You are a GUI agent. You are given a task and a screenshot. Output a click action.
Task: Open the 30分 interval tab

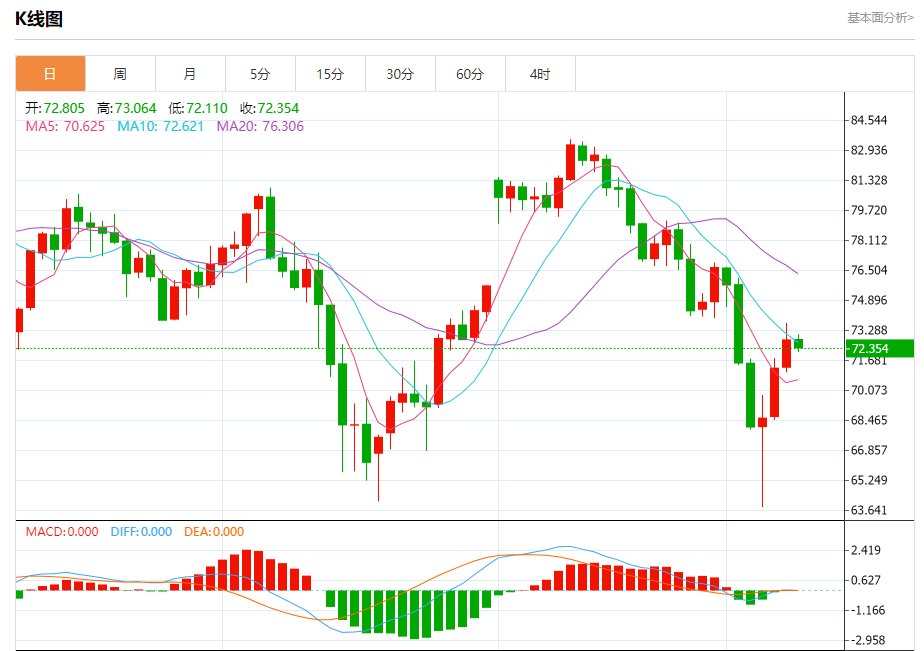click(x=401, y=74)
